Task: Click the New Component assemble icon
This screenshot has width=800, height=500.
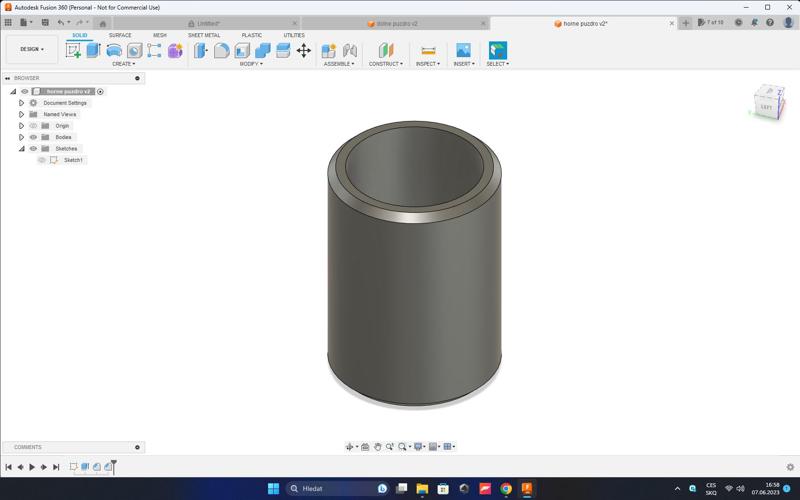Action: pyautogui.click(x=328, y=50)
